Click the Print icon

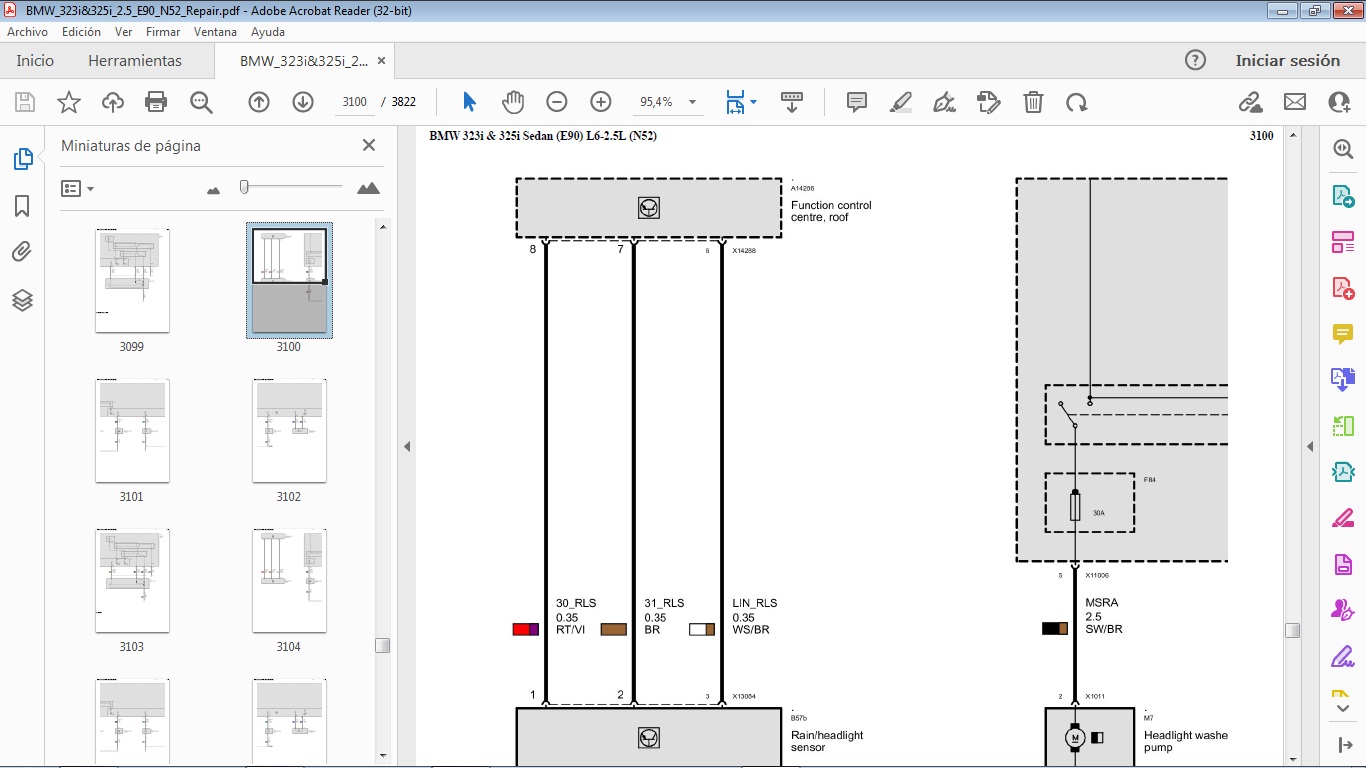pyautogui.click(x=156, y=102)
